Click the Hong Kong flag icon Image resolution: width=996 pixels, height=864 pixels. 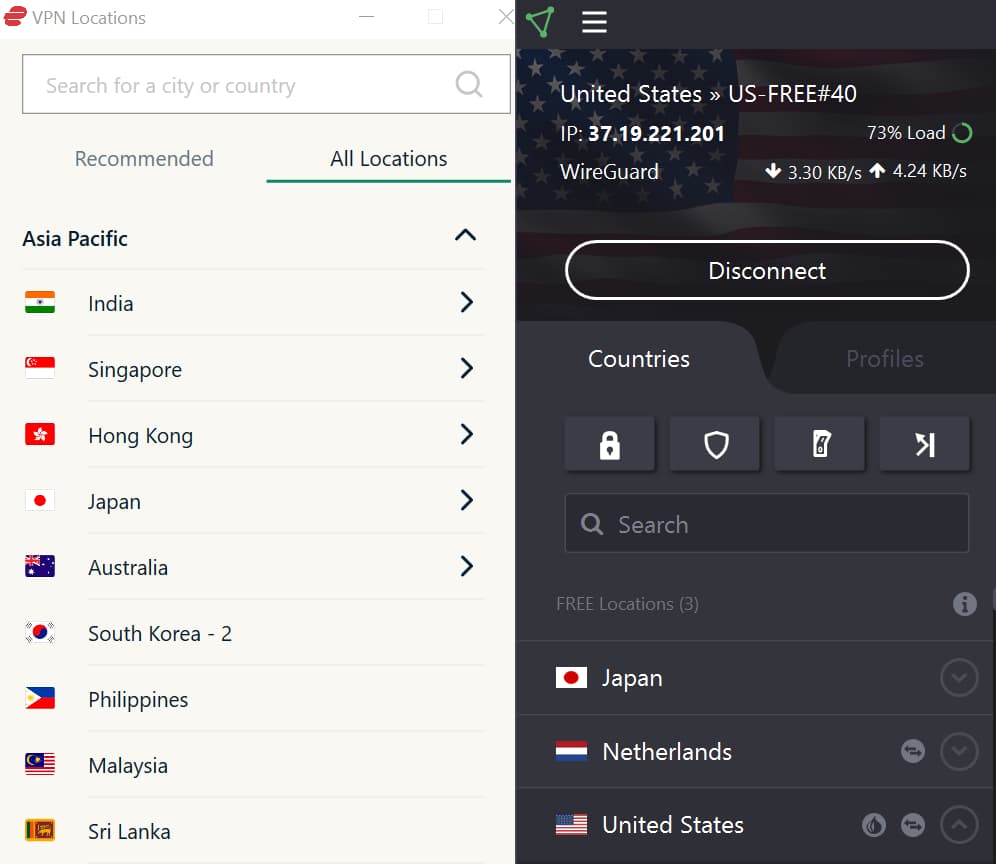(40, 435)
